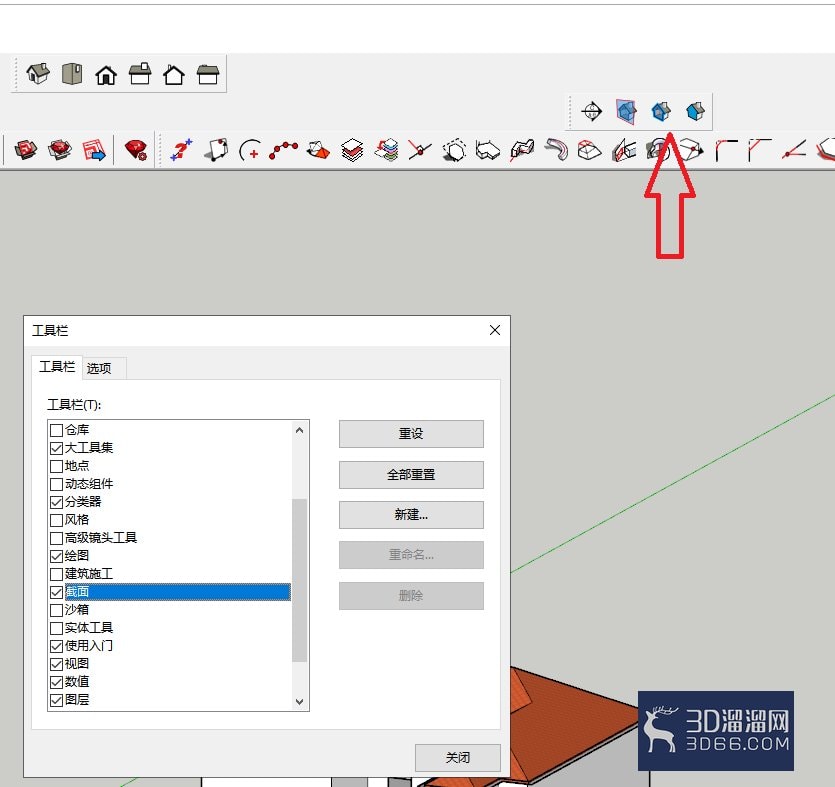Viewport: 835px width, 787px height.
Task: Uncheck the 截面 toolbar checkbox
Action: tap(56, 592)
